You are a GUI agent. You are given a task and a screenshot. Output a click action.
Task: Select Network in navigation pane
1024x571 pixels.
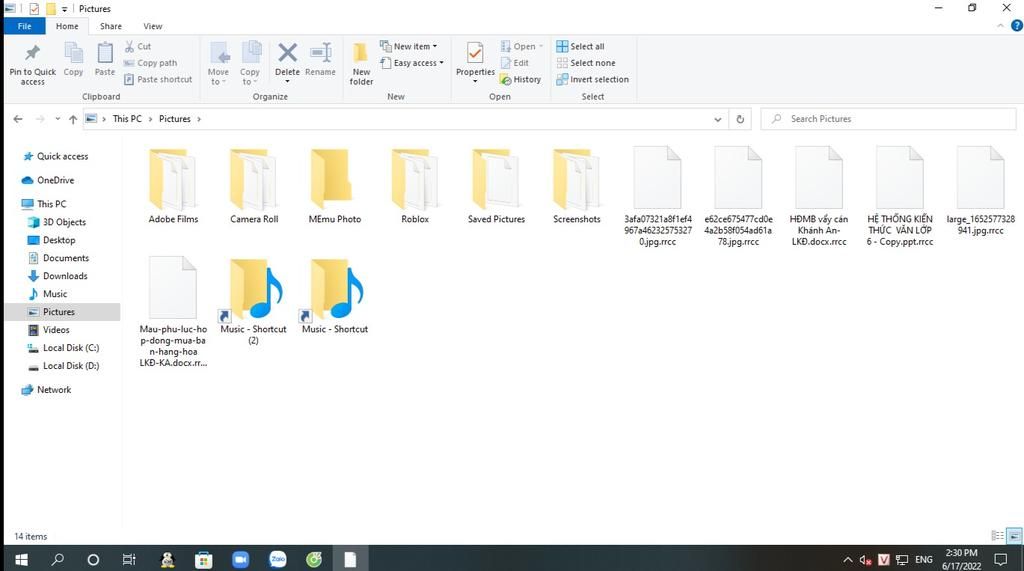tap(46, 389)
